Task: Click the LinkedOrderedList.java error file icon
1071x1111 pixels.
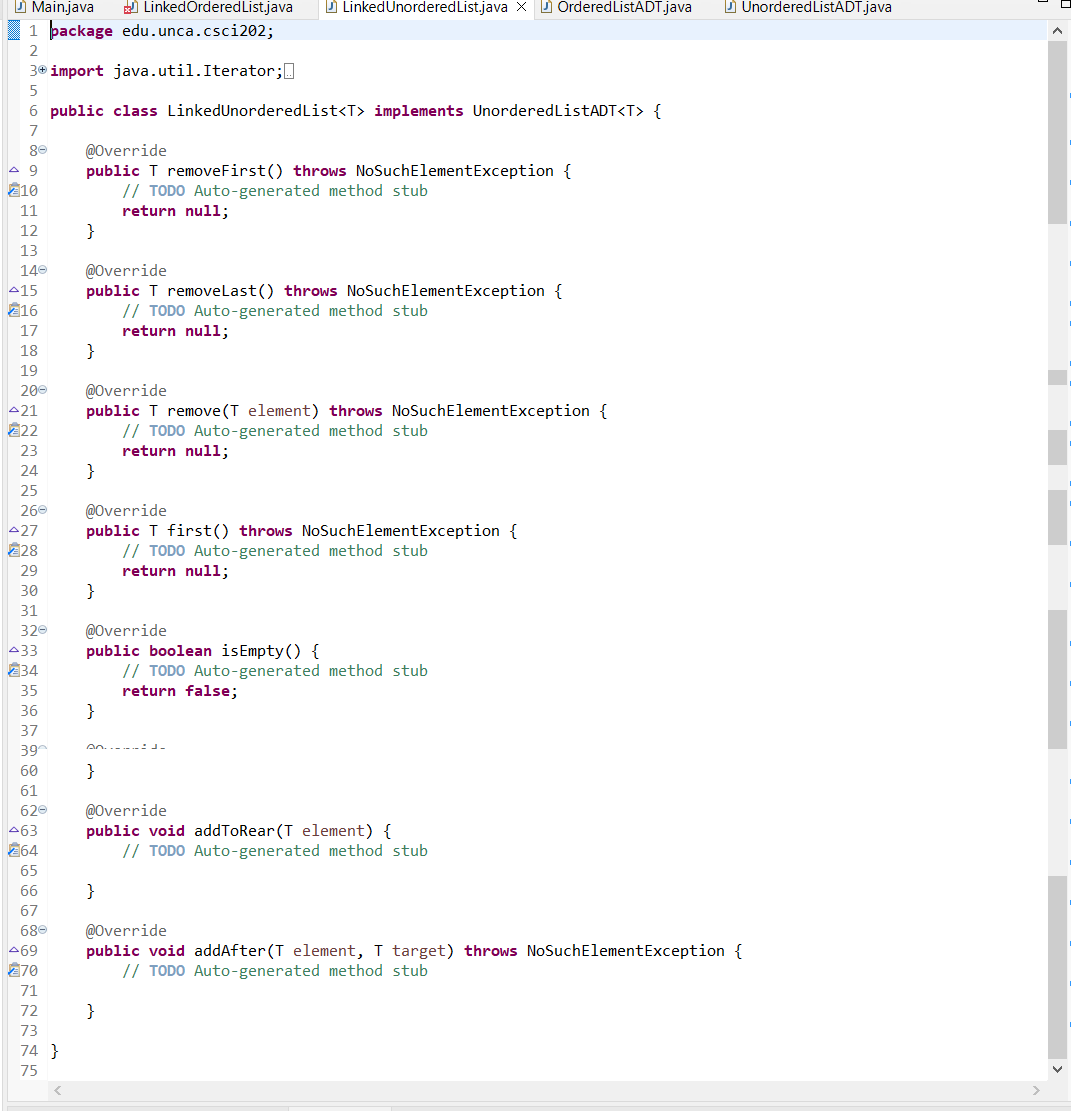Action: (130, 8)
